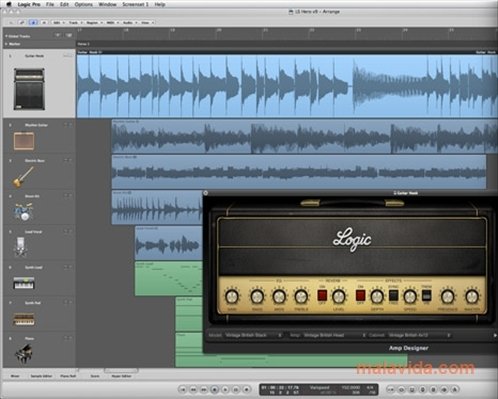Toggle the link icon in Arrange toolbar
Viewport: 498px width, 399px height.
(x=22, y=23)
